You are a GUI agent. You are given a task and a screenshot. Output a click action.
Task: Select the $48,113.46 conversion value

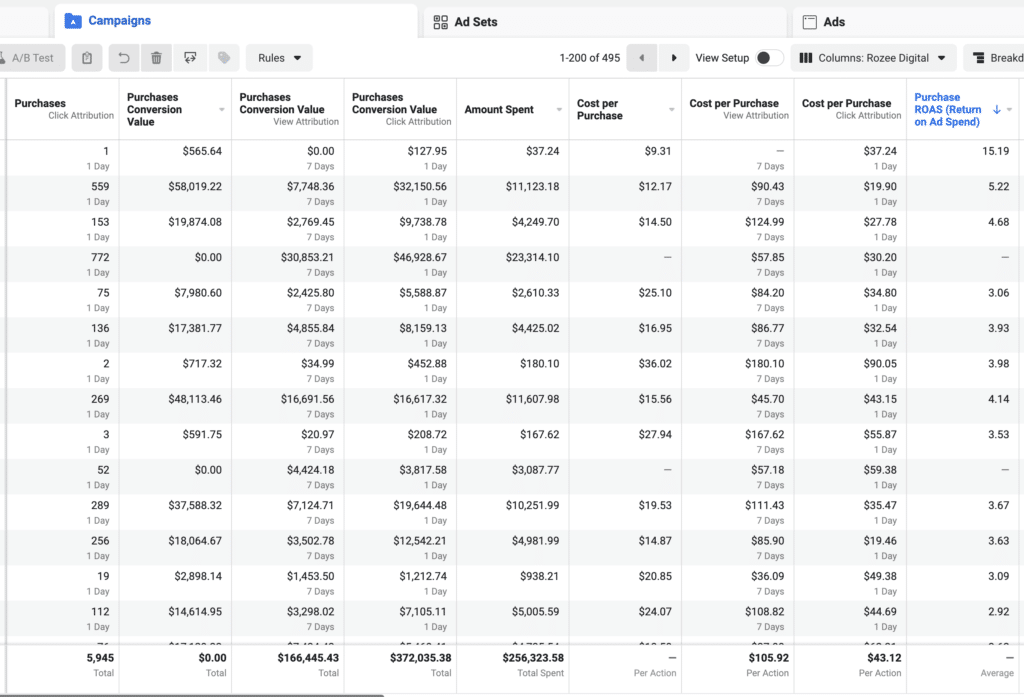(195, 399)
